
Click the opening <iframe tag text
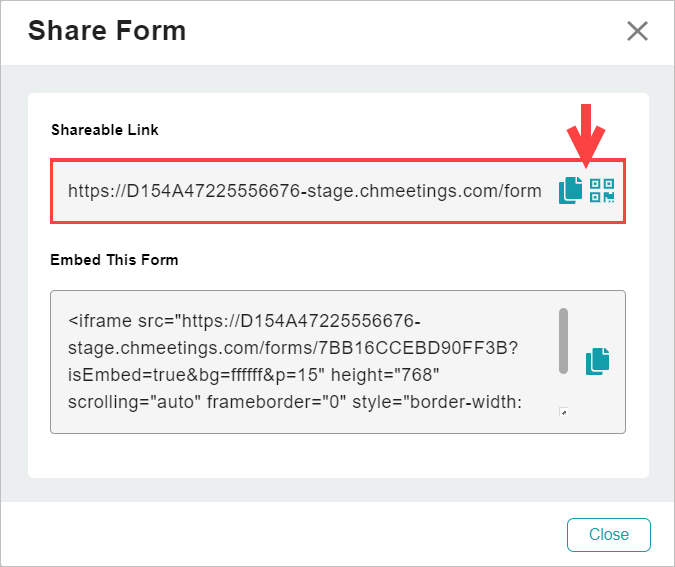tap(101, 322)
